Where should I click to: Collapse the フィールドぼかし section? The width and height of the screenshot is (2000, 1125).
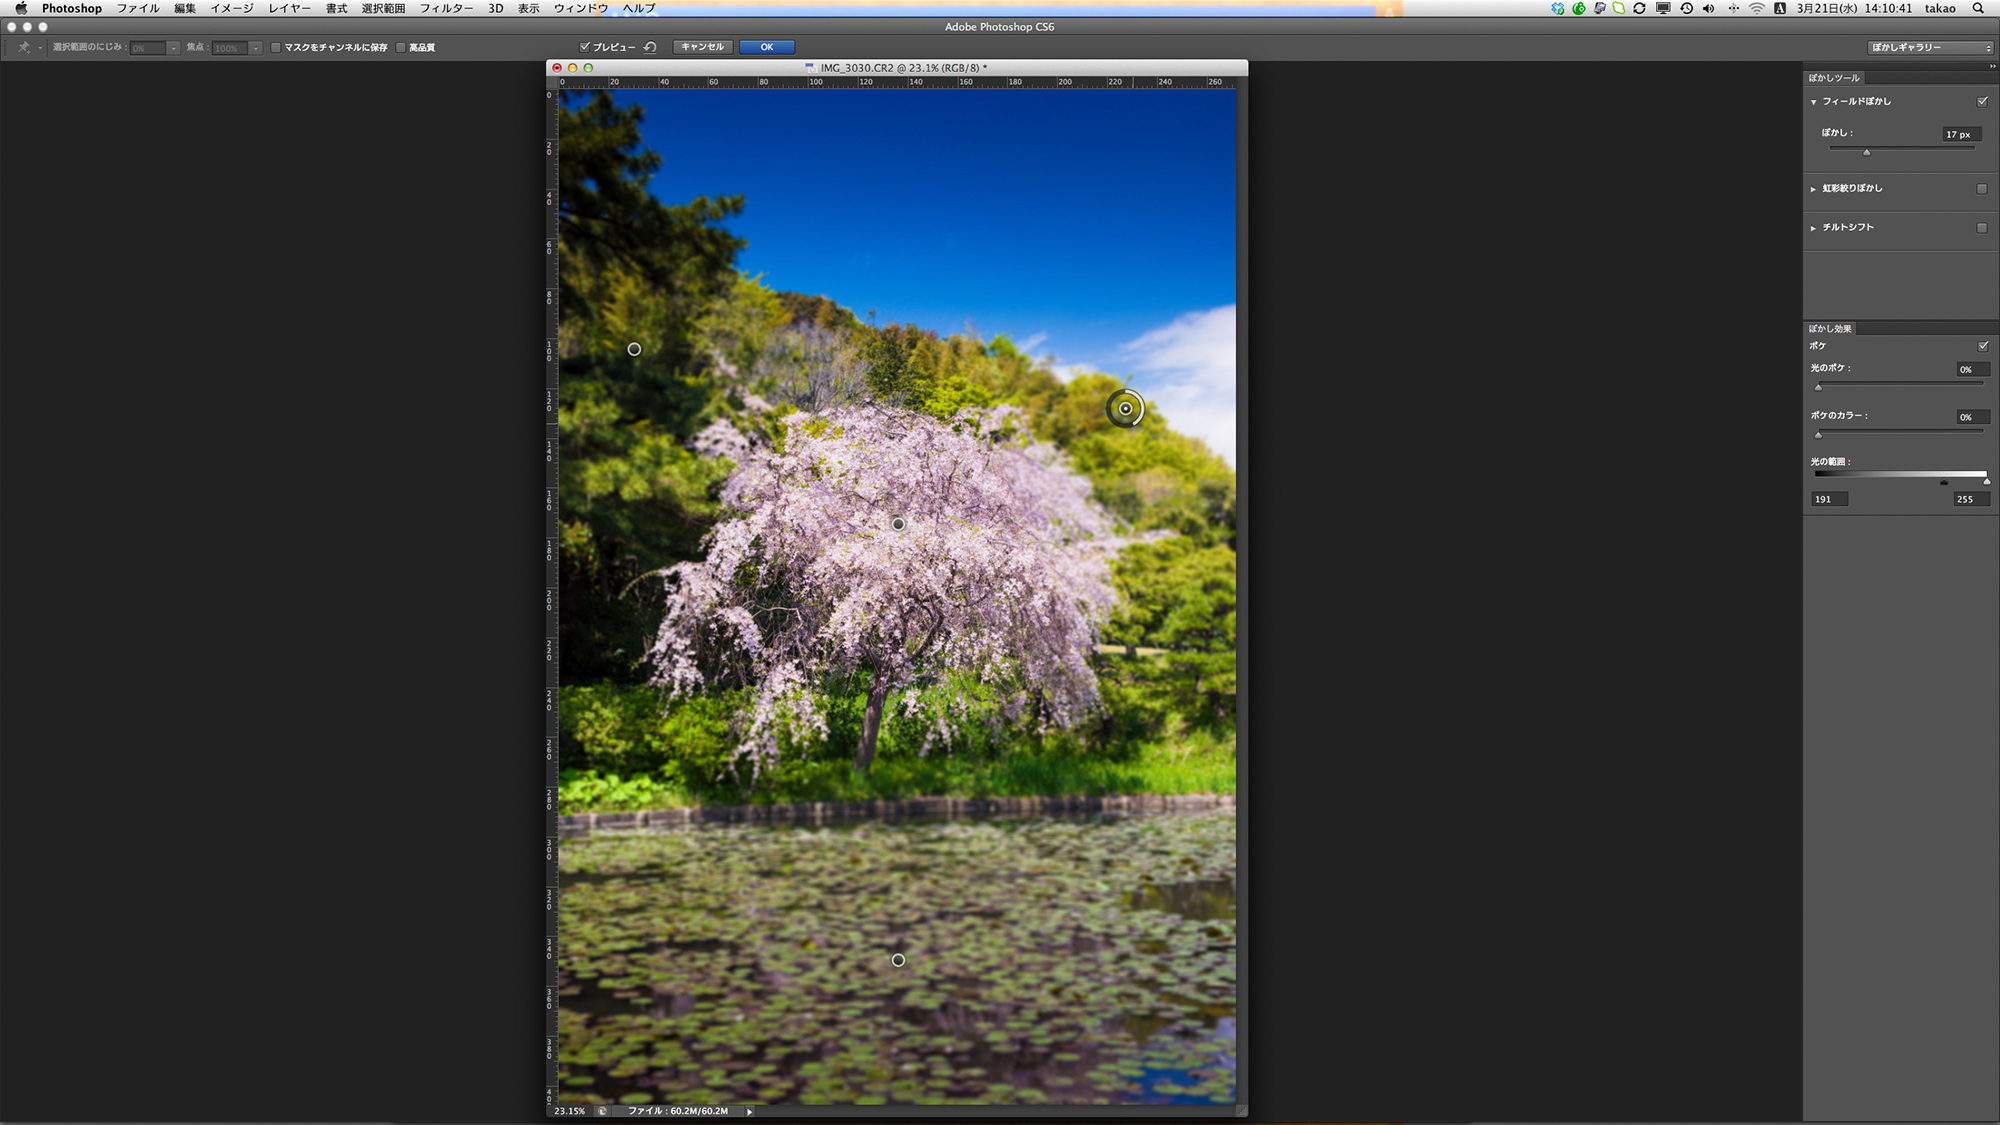coord(1813,102)
